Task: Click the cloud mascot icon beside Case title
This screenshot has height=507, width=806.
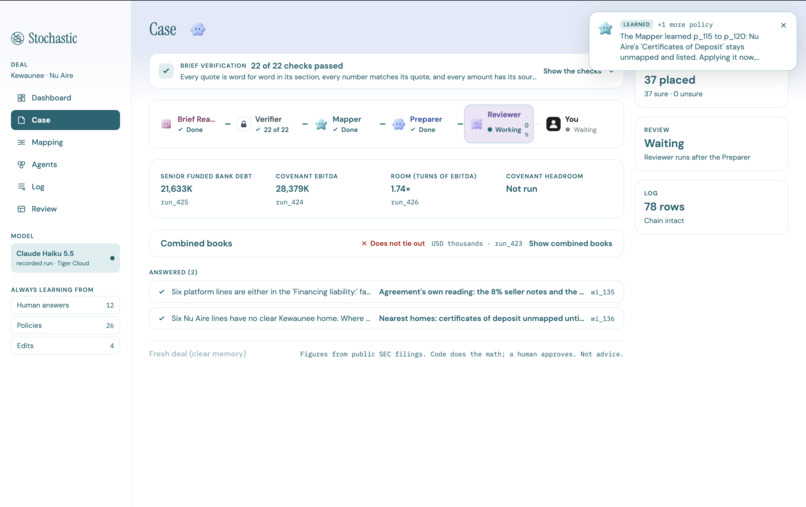Action: pyautogui.click(x=198, y=30)
